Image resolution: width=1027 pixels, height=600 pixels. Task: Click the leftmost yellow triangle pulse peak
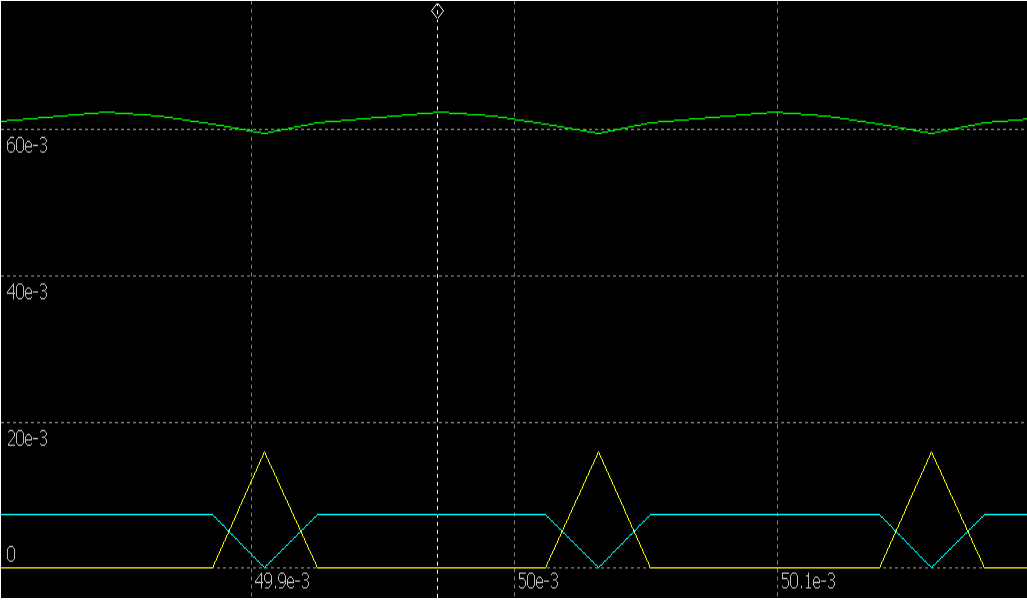pos(265,453)
